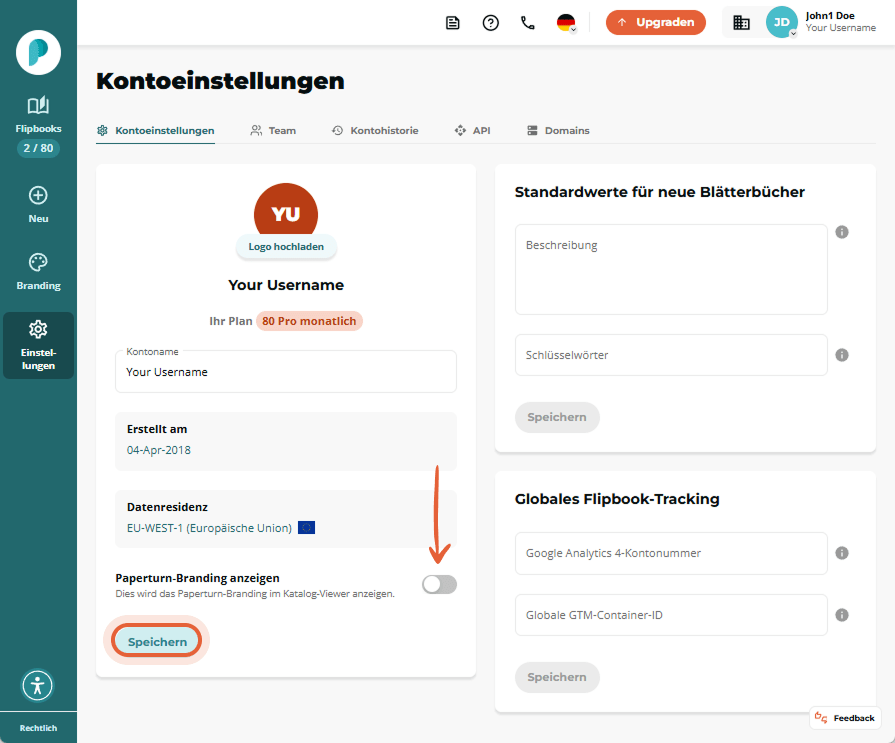This screenshot has width=895, height=743.
Task: Click the JD user avatar
Action: coord(781,22)
